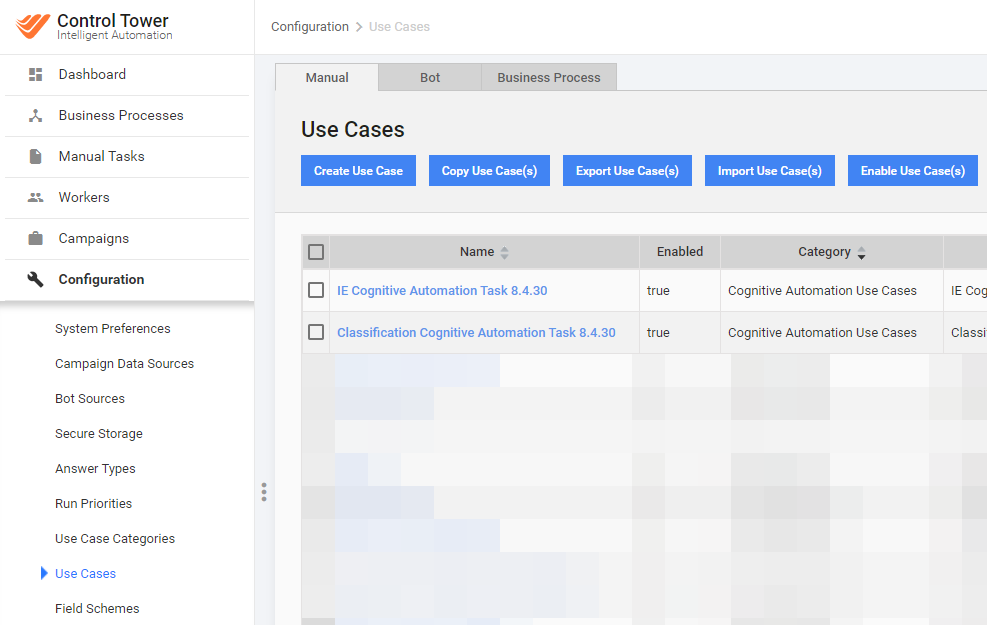The image size is (987, 625).
Task: Click the Enabled column header
Action: point(680,252)
